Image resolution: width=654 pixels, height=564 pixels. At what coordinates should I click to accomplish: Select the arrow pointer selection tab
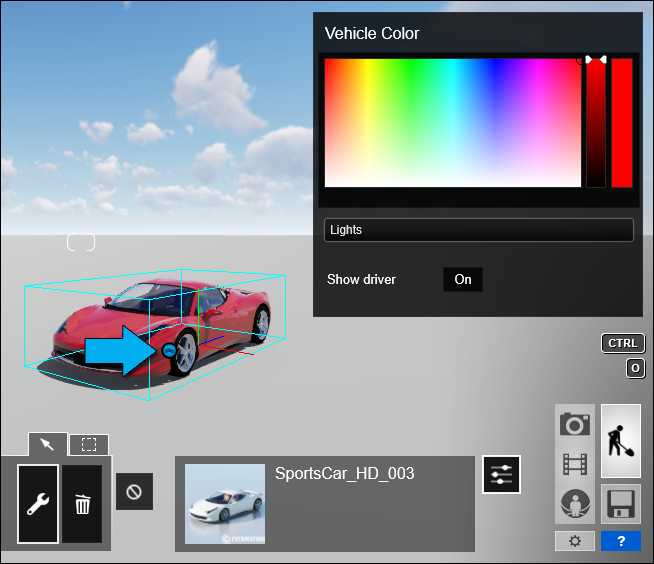tap(48, 445)
